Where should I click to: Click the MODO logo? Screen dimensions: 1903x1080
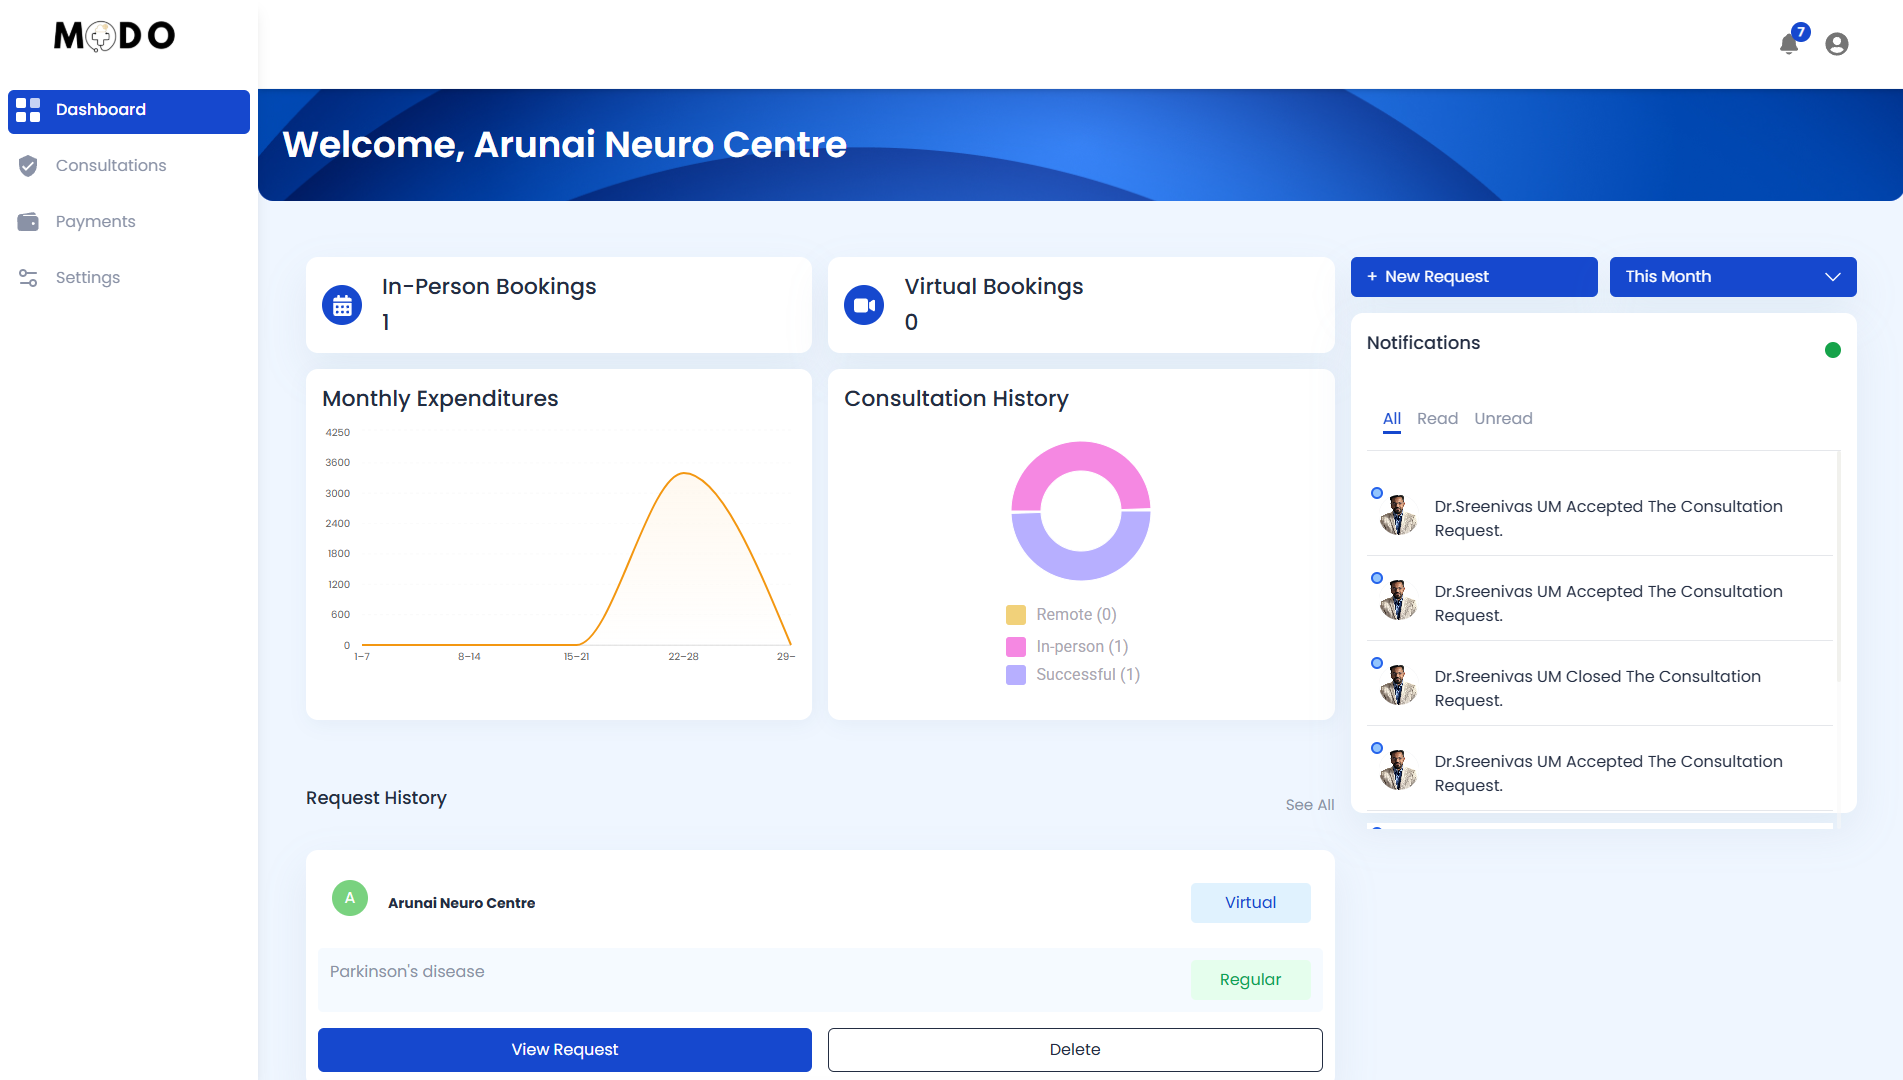click(114, 36)
